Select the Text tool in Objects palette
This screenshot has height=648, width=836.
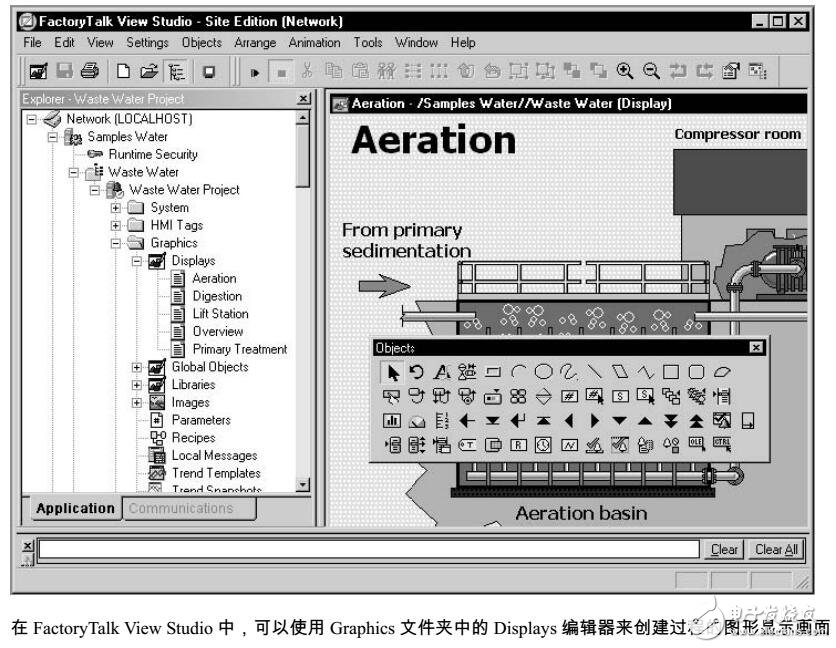tap(442, 372)
